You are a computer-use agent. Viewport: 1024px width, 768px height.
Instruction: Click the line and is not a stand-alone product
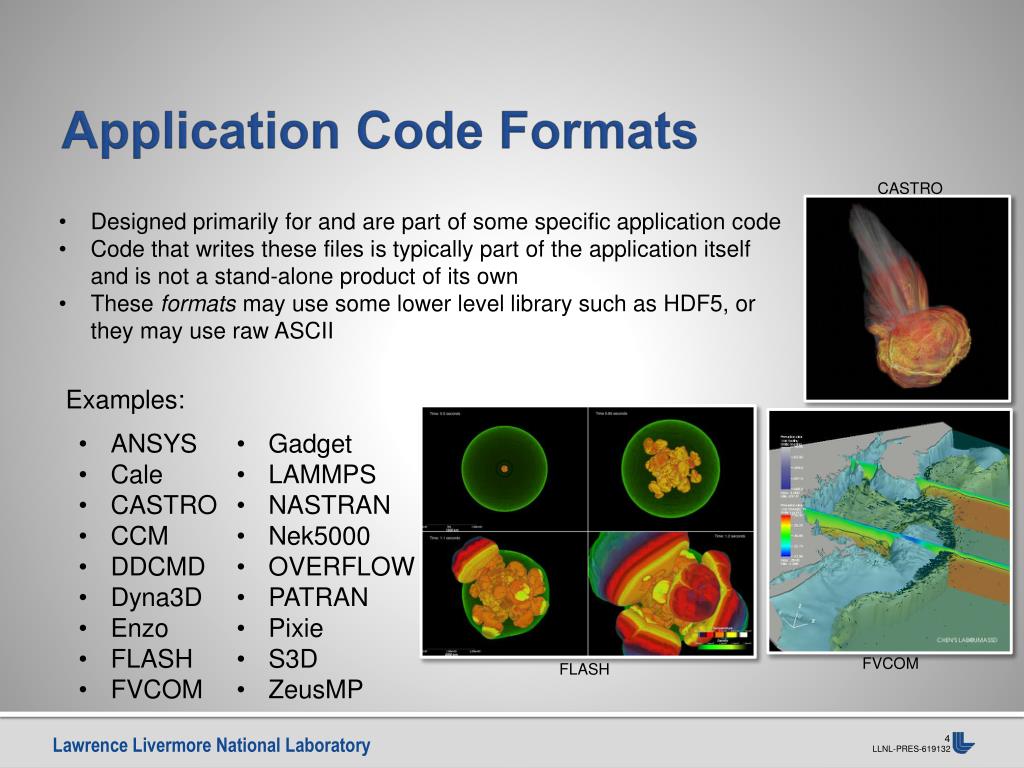(x=304, y=277)
